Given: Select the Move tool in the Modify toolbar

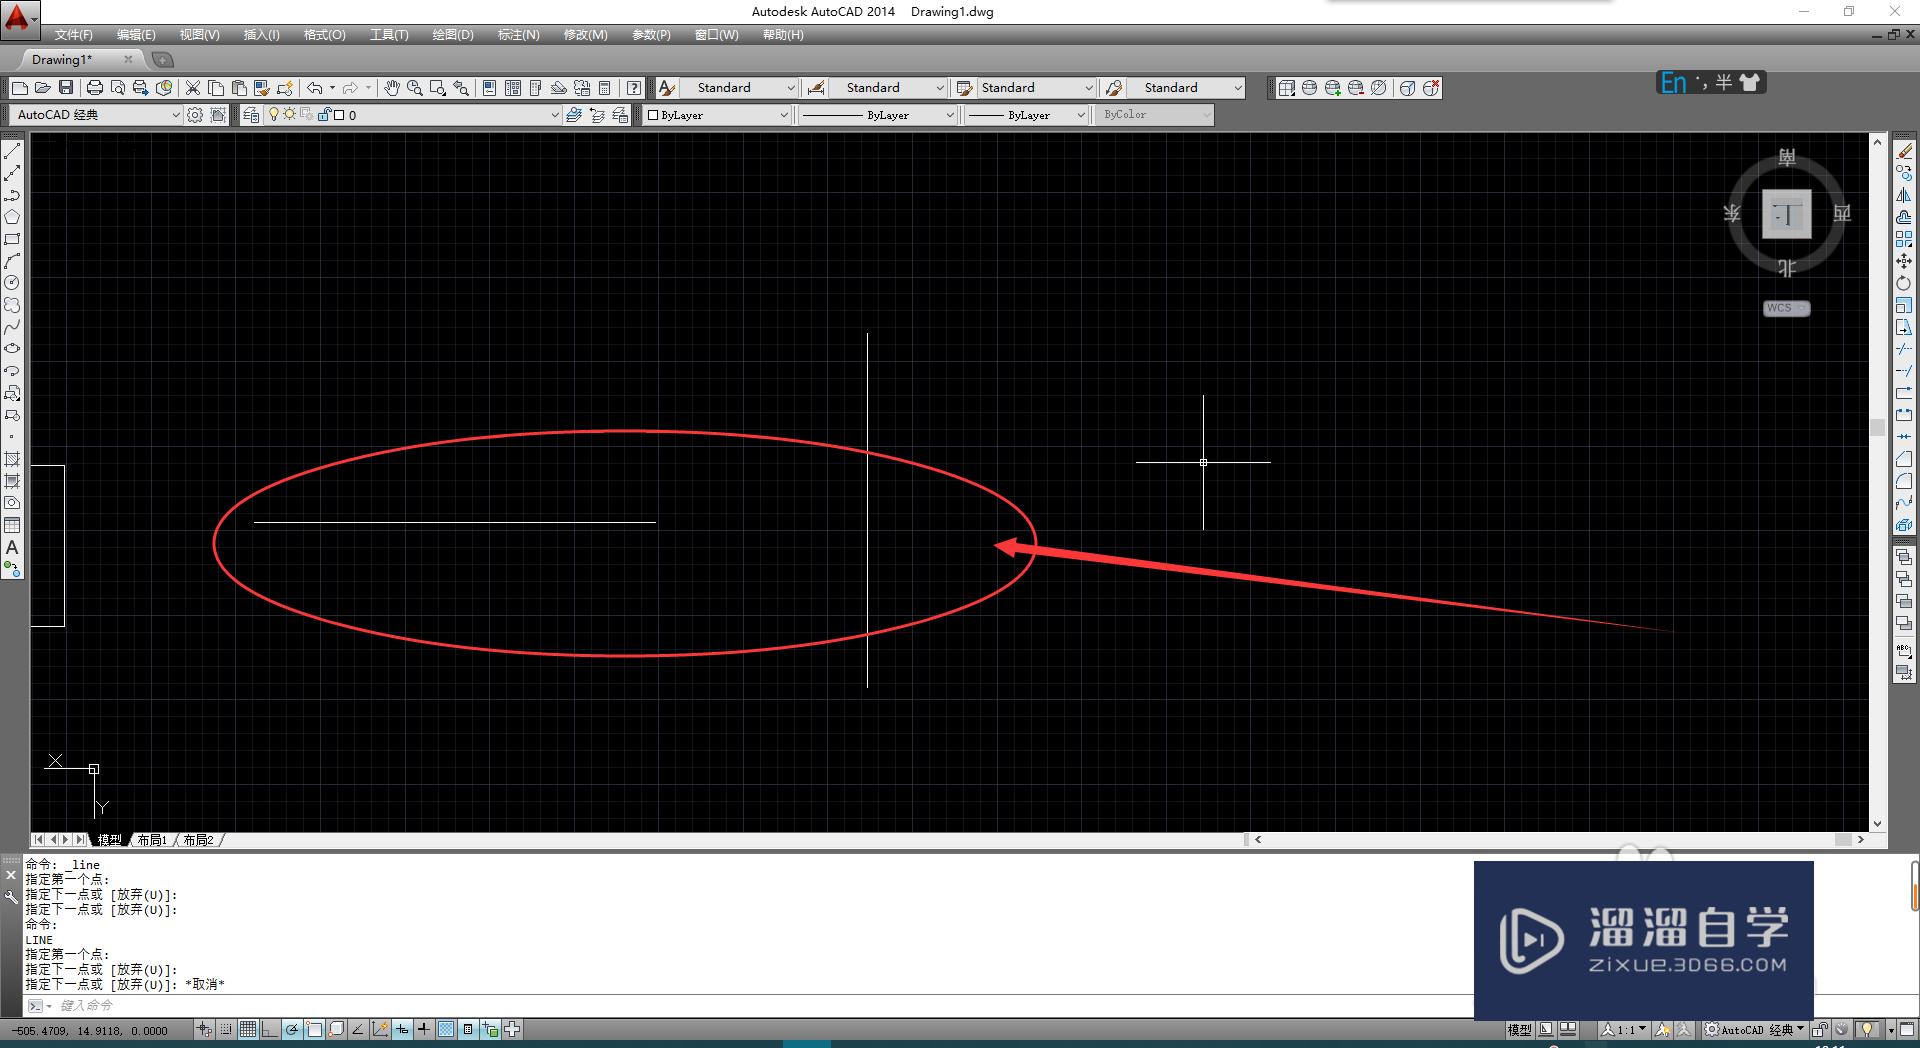Looking at the screenshot, I should tap(1904, 261).
